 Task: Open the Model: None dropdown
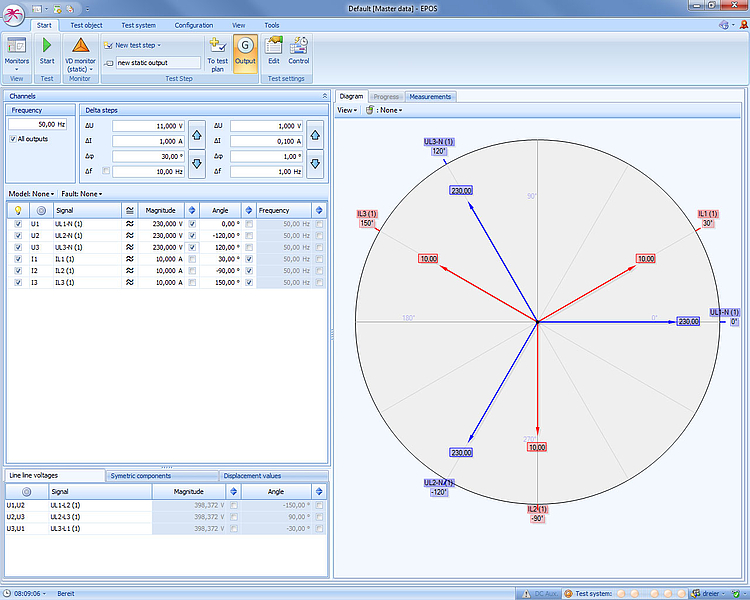[30, 194]
